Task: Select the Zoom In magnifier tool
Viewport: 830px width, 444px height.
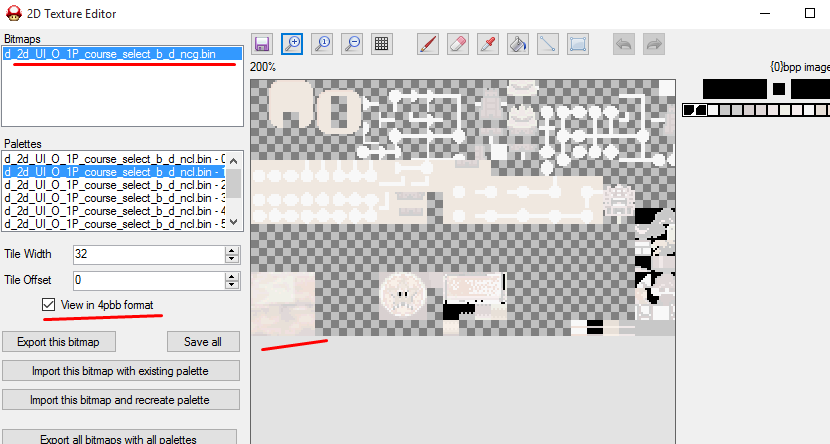Action: point(292,44)
